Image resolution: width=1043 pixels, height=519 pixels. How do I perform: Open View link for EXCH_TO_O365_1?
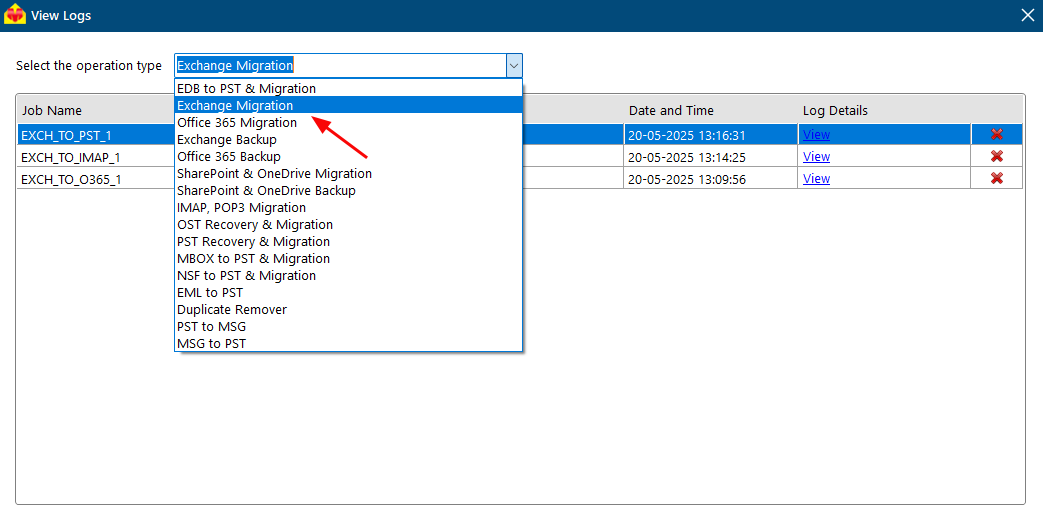(x=816, y=179)
